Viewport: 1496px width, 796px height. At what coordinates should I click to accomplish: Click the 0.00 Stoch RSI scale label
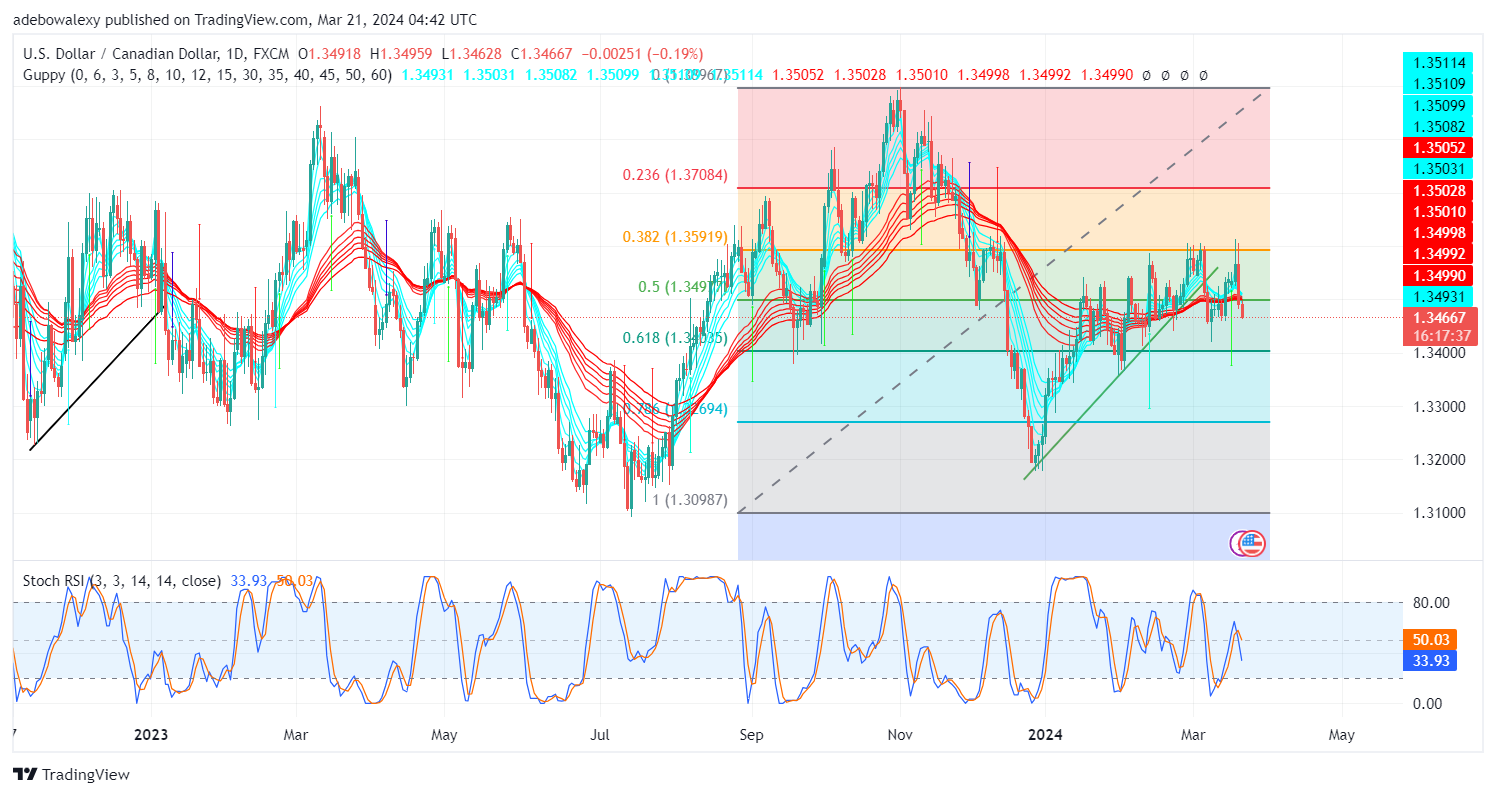[1426, 703]
